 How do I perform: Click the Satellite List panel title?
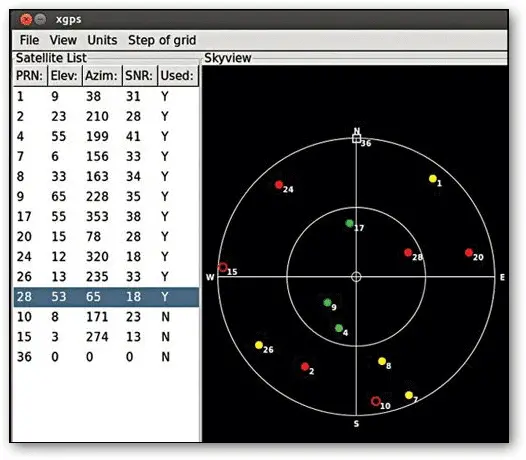click(51, 58)
